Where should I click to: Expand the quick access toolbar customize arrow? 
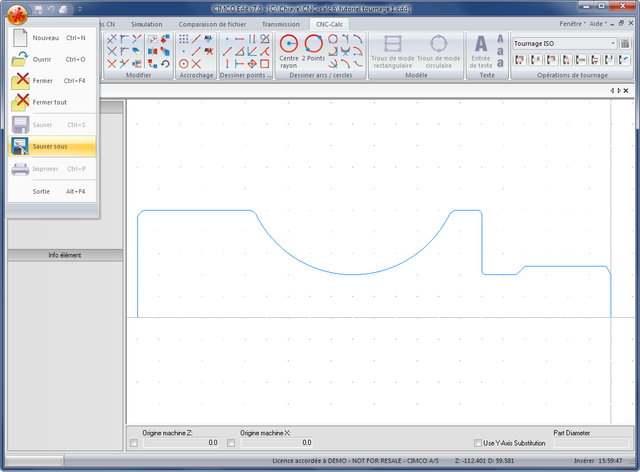80,9
